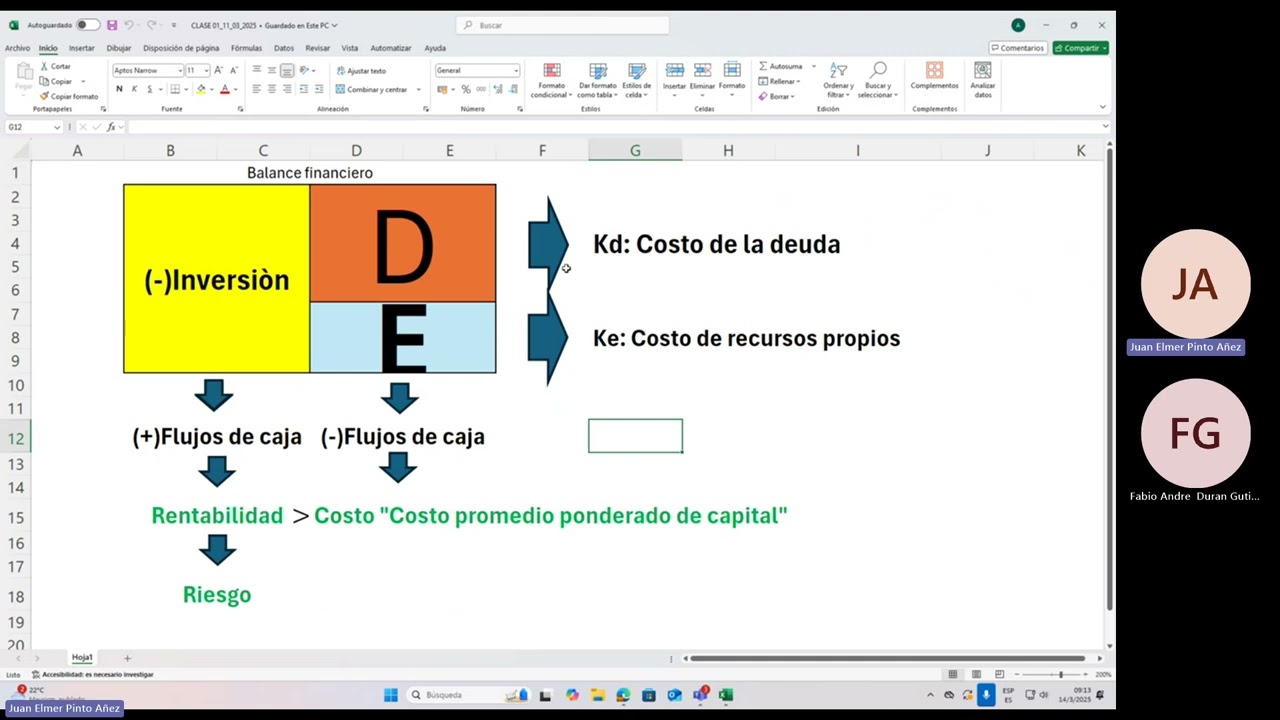The image size is (1280, 720).
Task: Click the increase indent icon
Action: click(319, 89)
